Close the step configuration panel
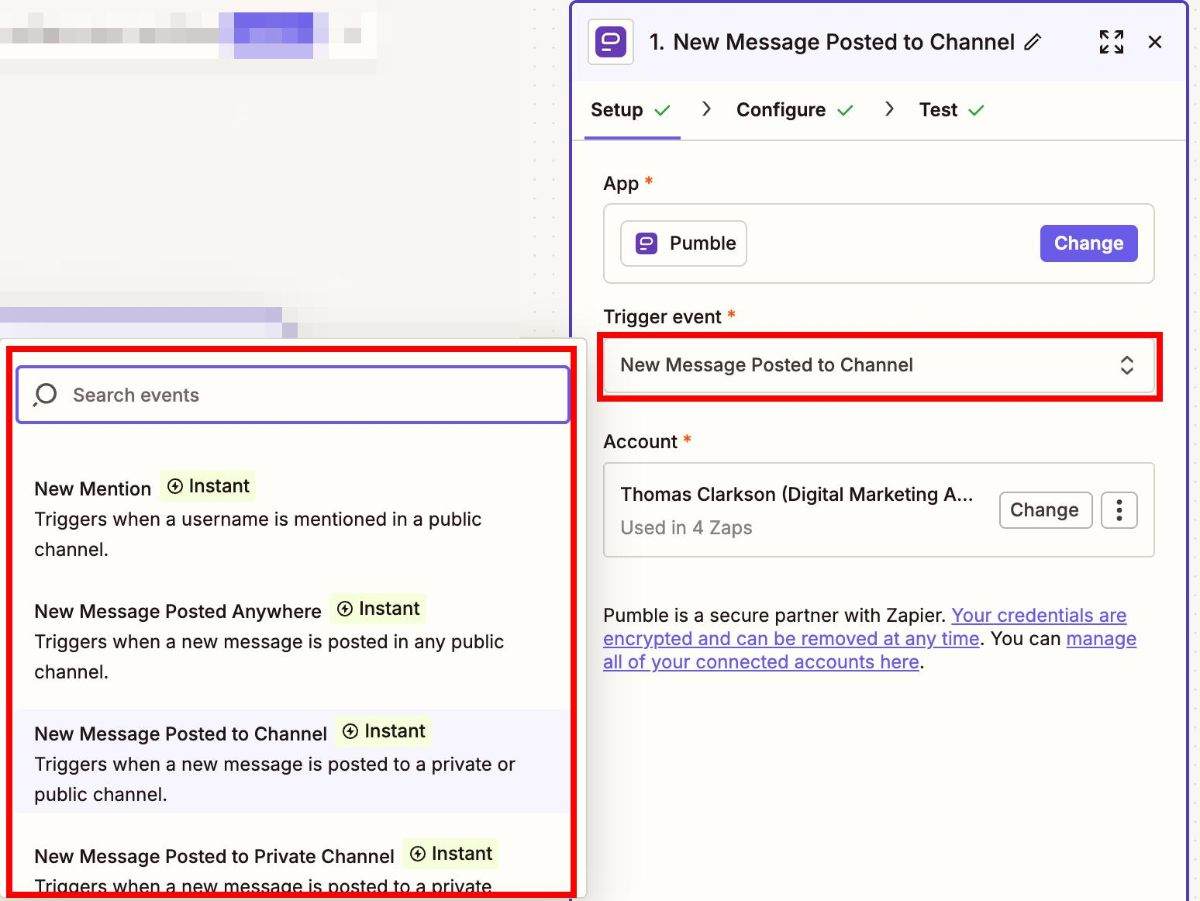Screen dimensions: 1200x901 [x=1155, y=42]
